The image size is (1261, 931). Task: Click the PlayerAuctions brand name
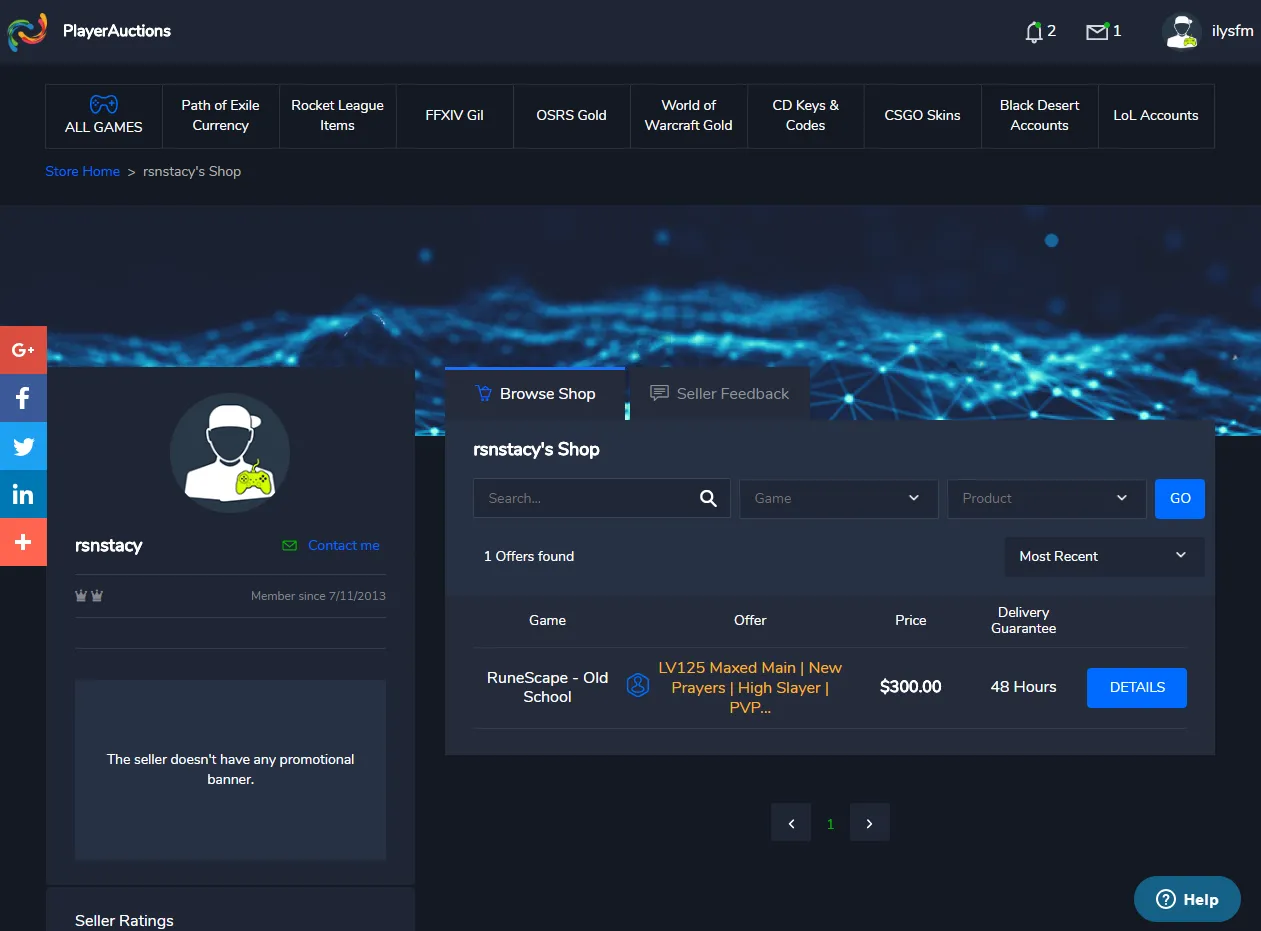click(117, 31)
